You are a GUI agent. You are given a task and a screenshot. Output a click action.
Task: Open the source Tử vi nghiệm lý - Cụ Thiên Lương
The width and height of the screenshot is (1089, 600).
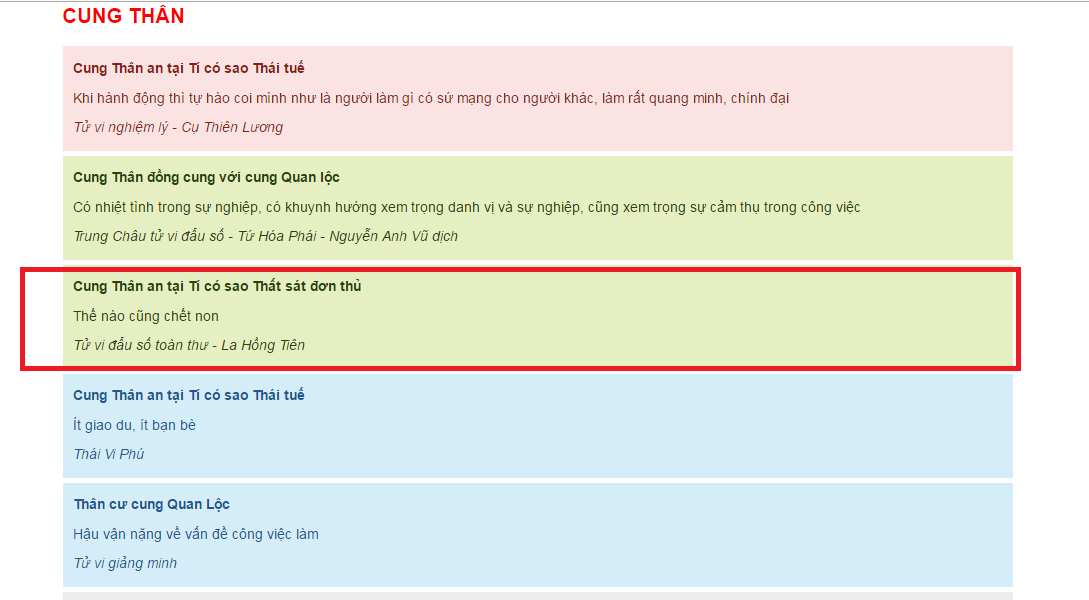[177, 127]
